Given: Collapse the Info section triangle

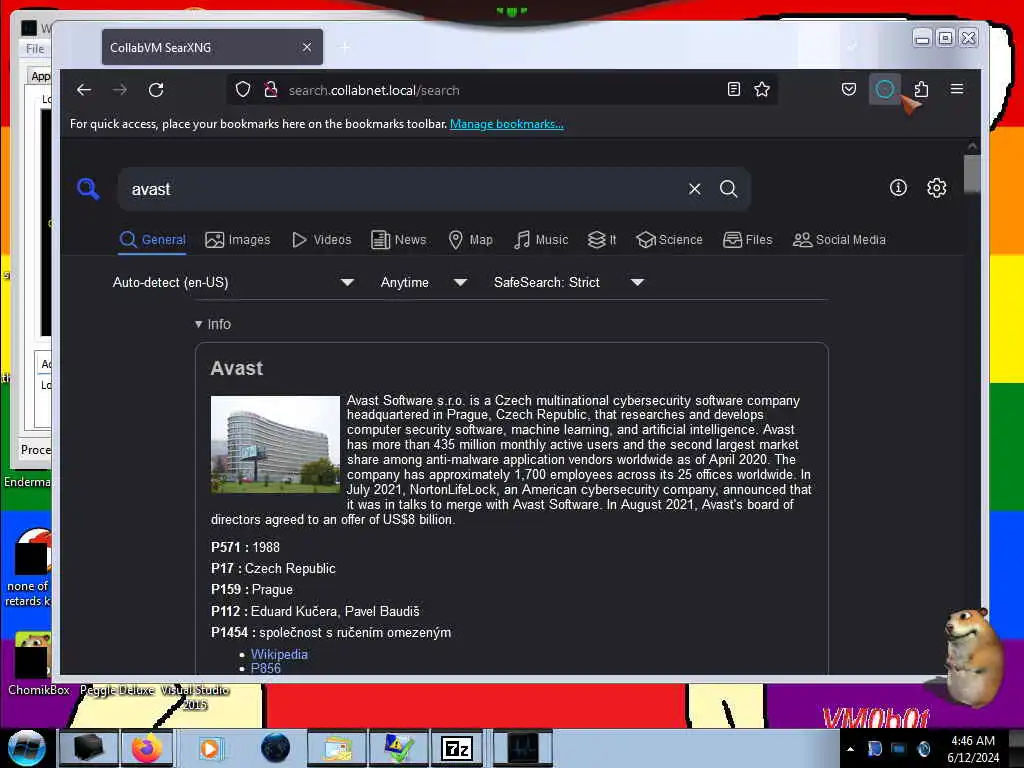Looking at the screenshot, I should [x=199, y=324].
